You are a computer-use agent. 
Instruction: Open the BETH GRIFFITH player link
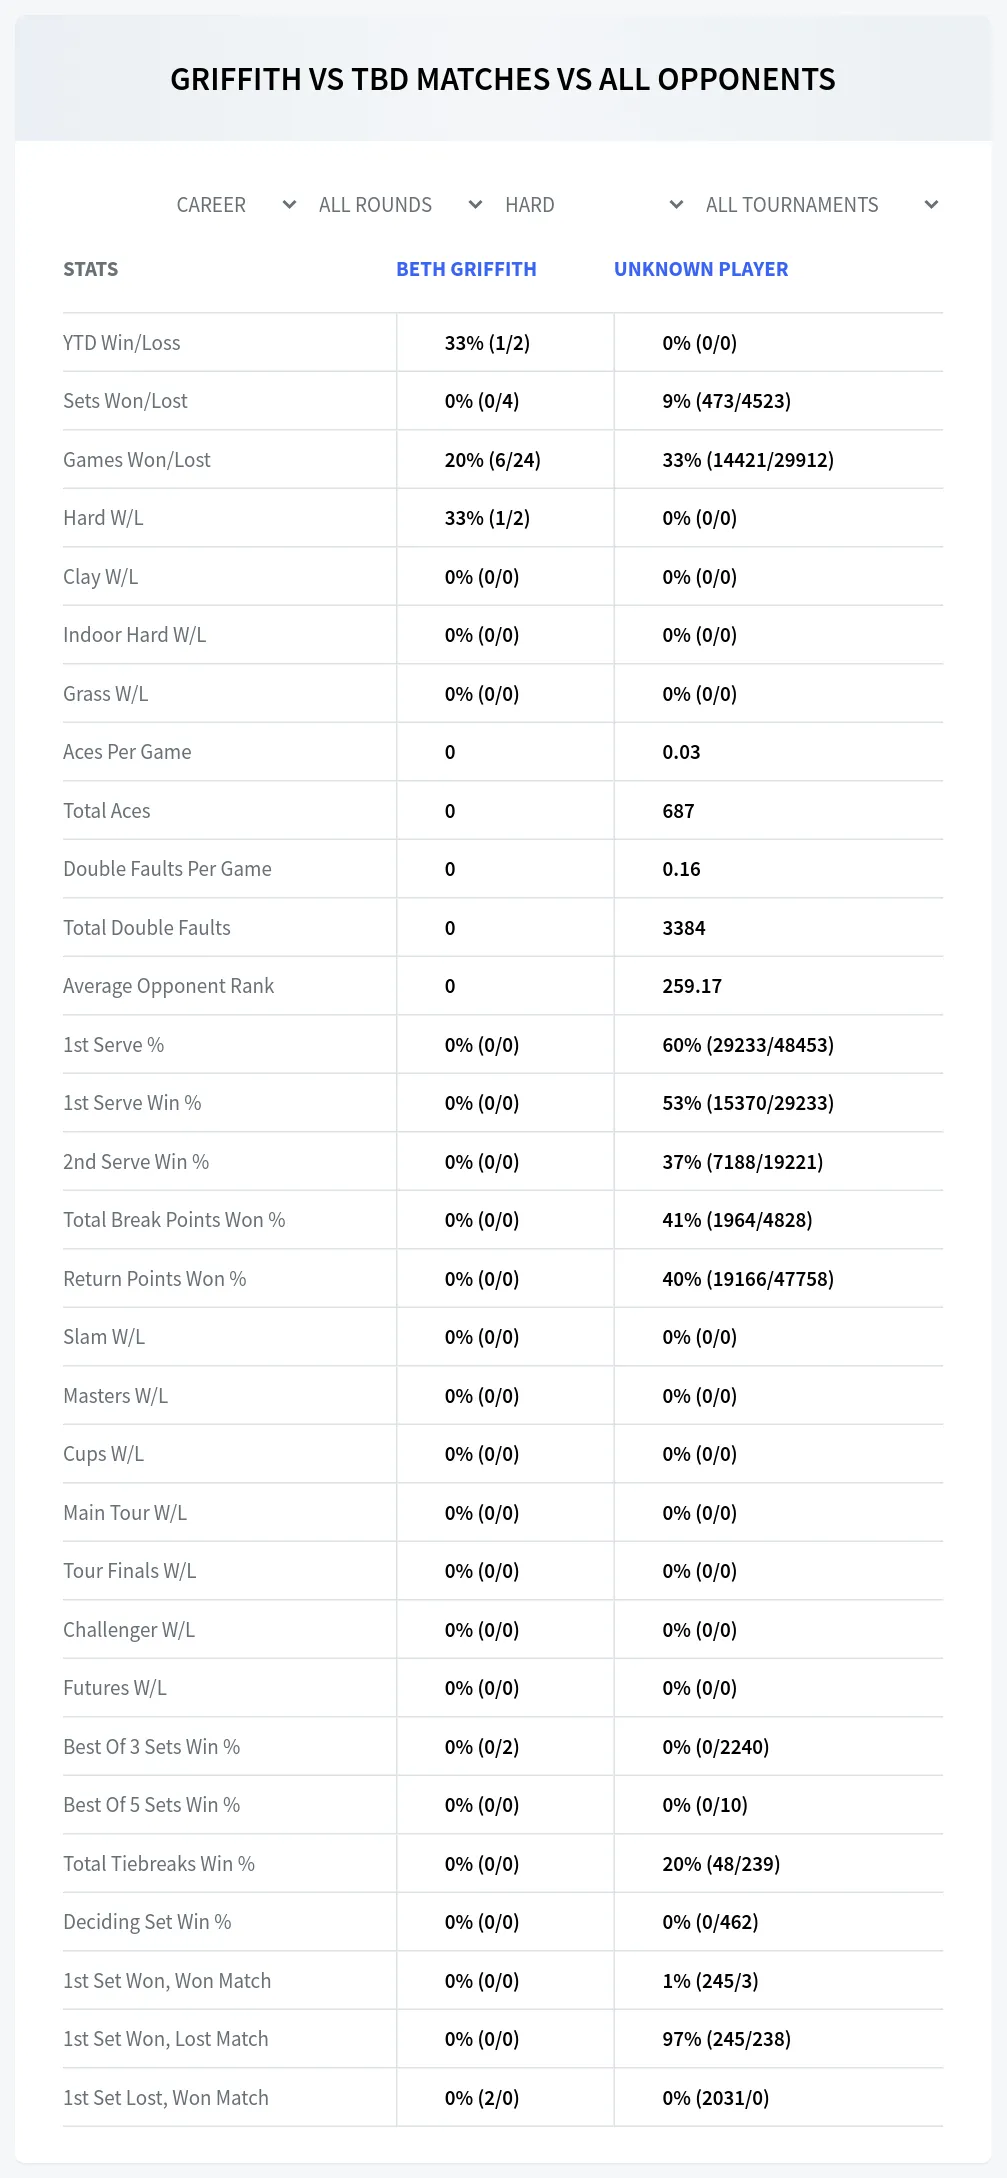coord(466,269)
